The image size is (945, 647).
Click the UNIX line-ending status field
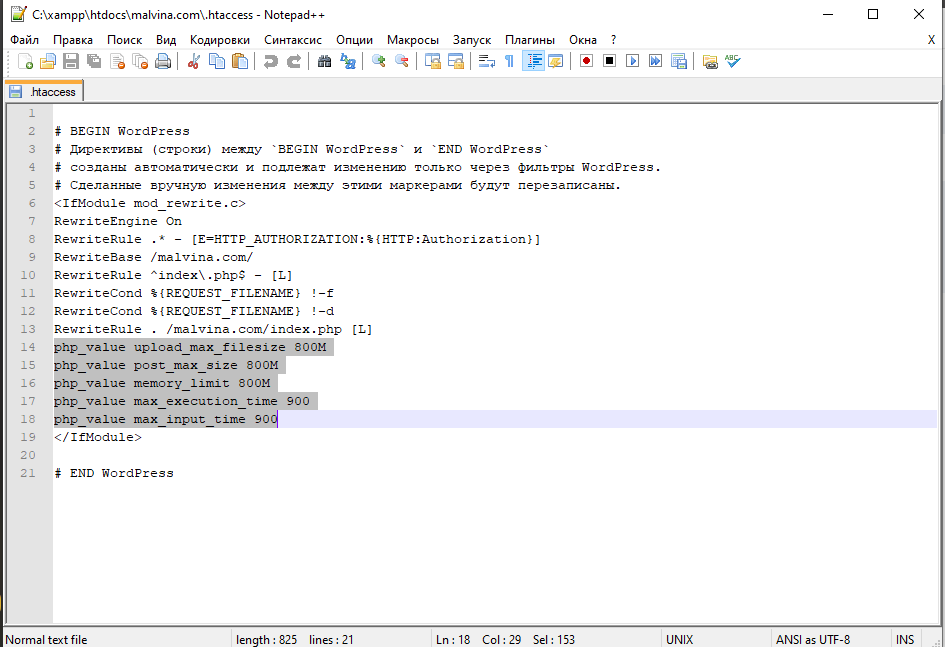point(680,639)
